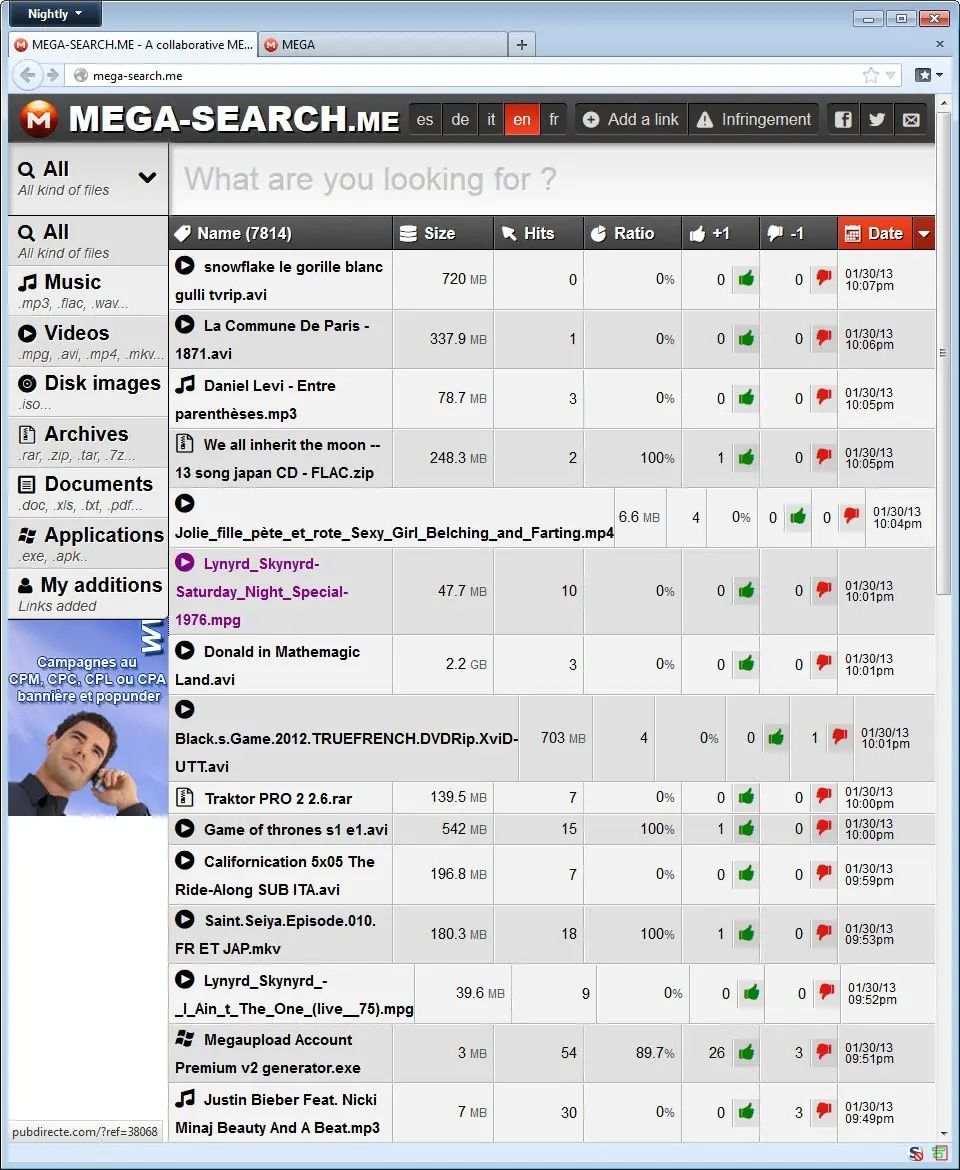Image resolution: width=960 pixels, height=1170 pixels.
Task: Click the What are you looking for search field
Action: pyautogui.click(x=552, y=179)
